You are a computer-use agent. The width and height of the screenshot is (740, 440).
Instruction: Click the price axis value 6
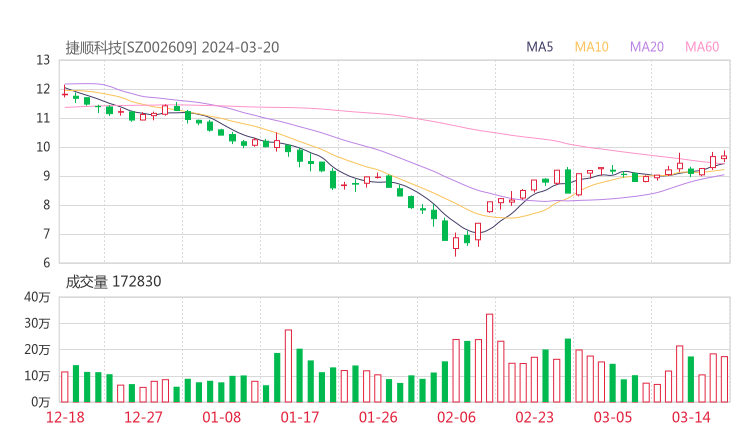click(x=46, y=263)
